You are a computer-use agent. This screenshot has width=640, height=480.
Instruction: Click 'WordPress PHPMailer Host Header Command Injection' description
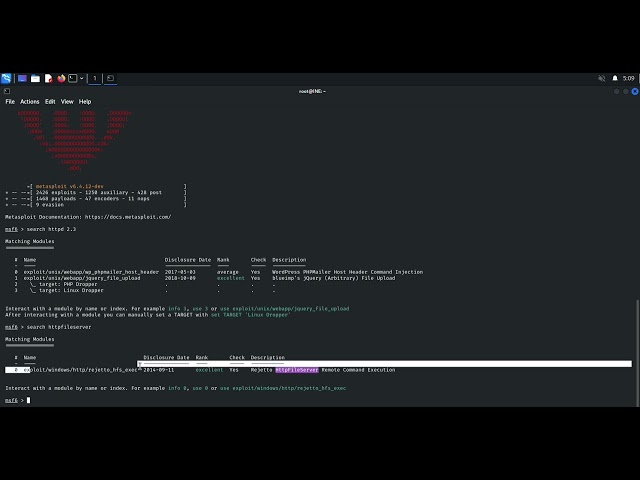pyautogui.click(x=347, y=272)
